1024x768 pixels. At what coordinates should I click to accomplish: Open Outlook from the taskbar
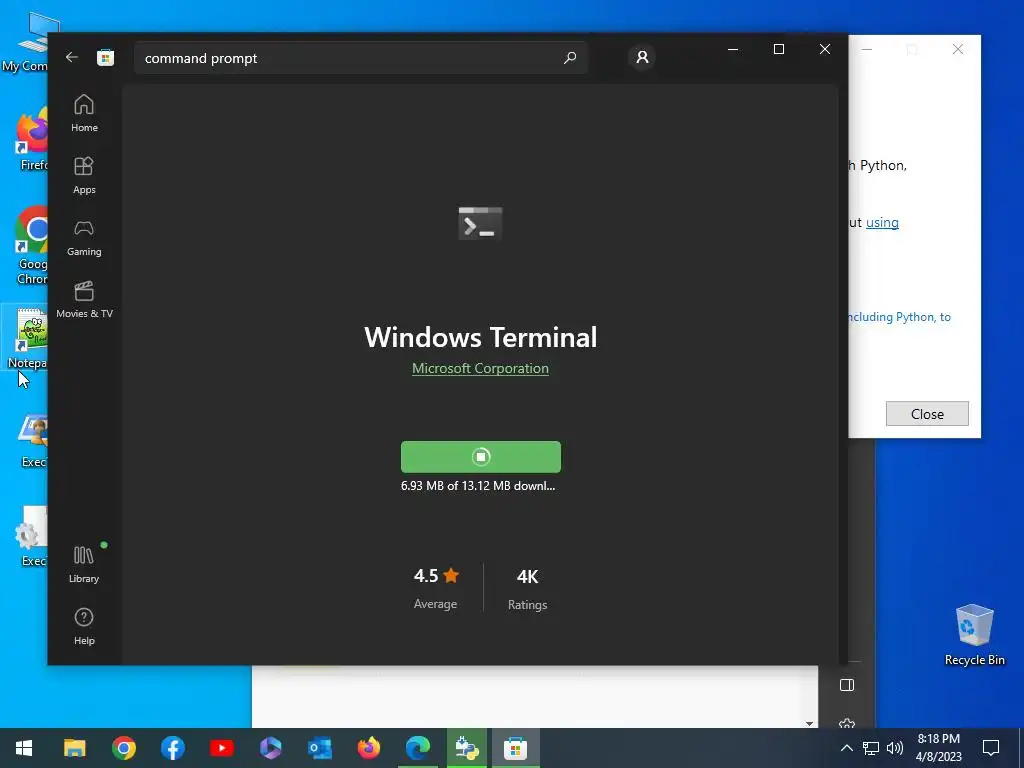[x=319, y=748]
